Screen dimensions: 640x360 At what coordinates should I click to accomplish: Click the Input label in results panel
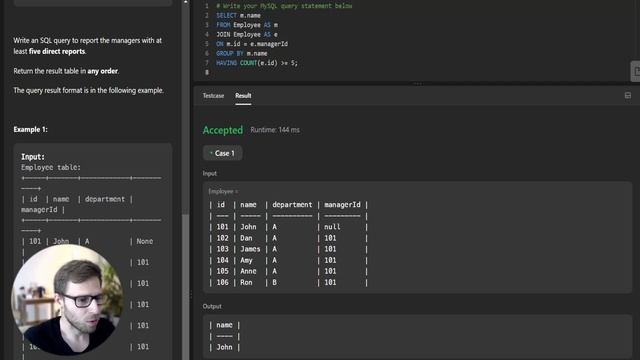coord(210,173)
